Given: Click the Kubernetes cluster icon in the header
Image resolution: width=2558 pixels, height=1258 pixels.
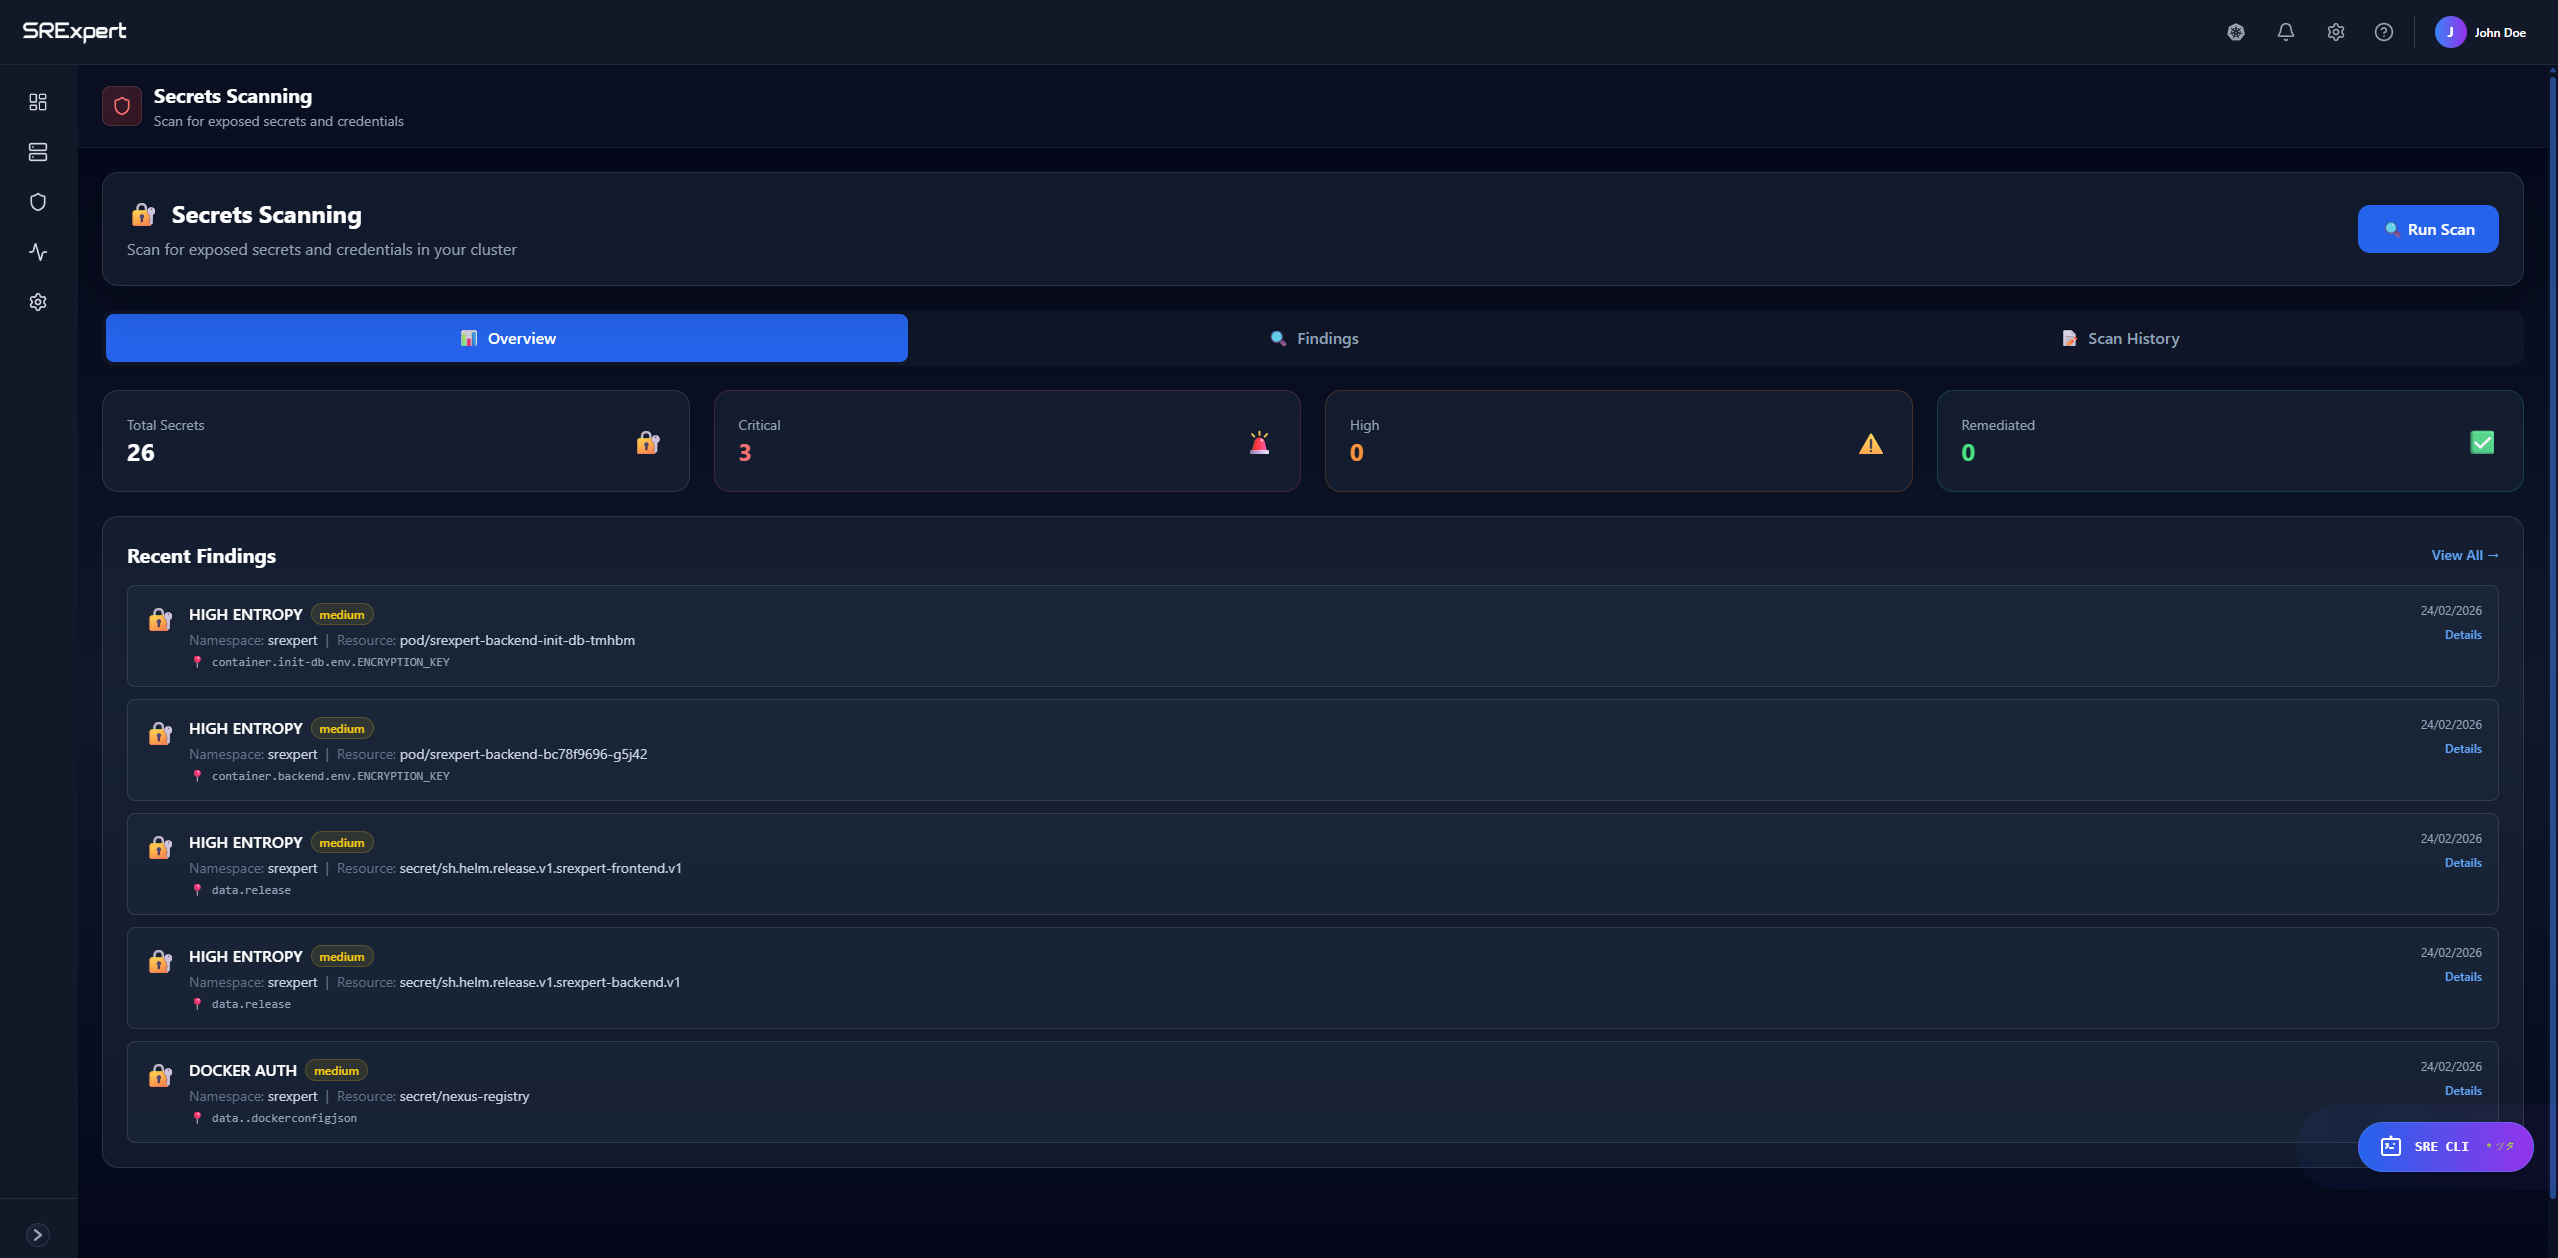Looking at the screenshot, I should (x=2235, y=31).
